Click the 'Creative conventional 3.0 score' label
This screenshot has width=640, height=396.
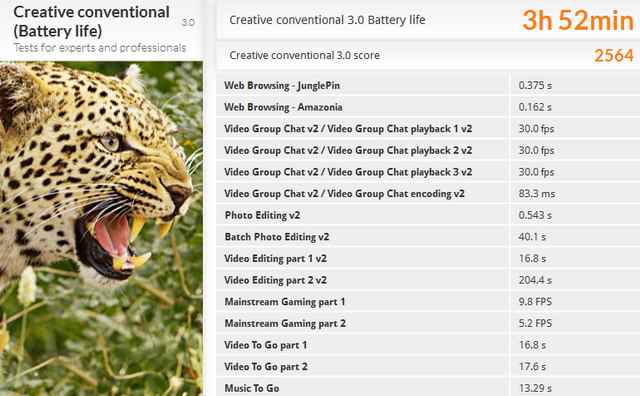pos(304,55)
